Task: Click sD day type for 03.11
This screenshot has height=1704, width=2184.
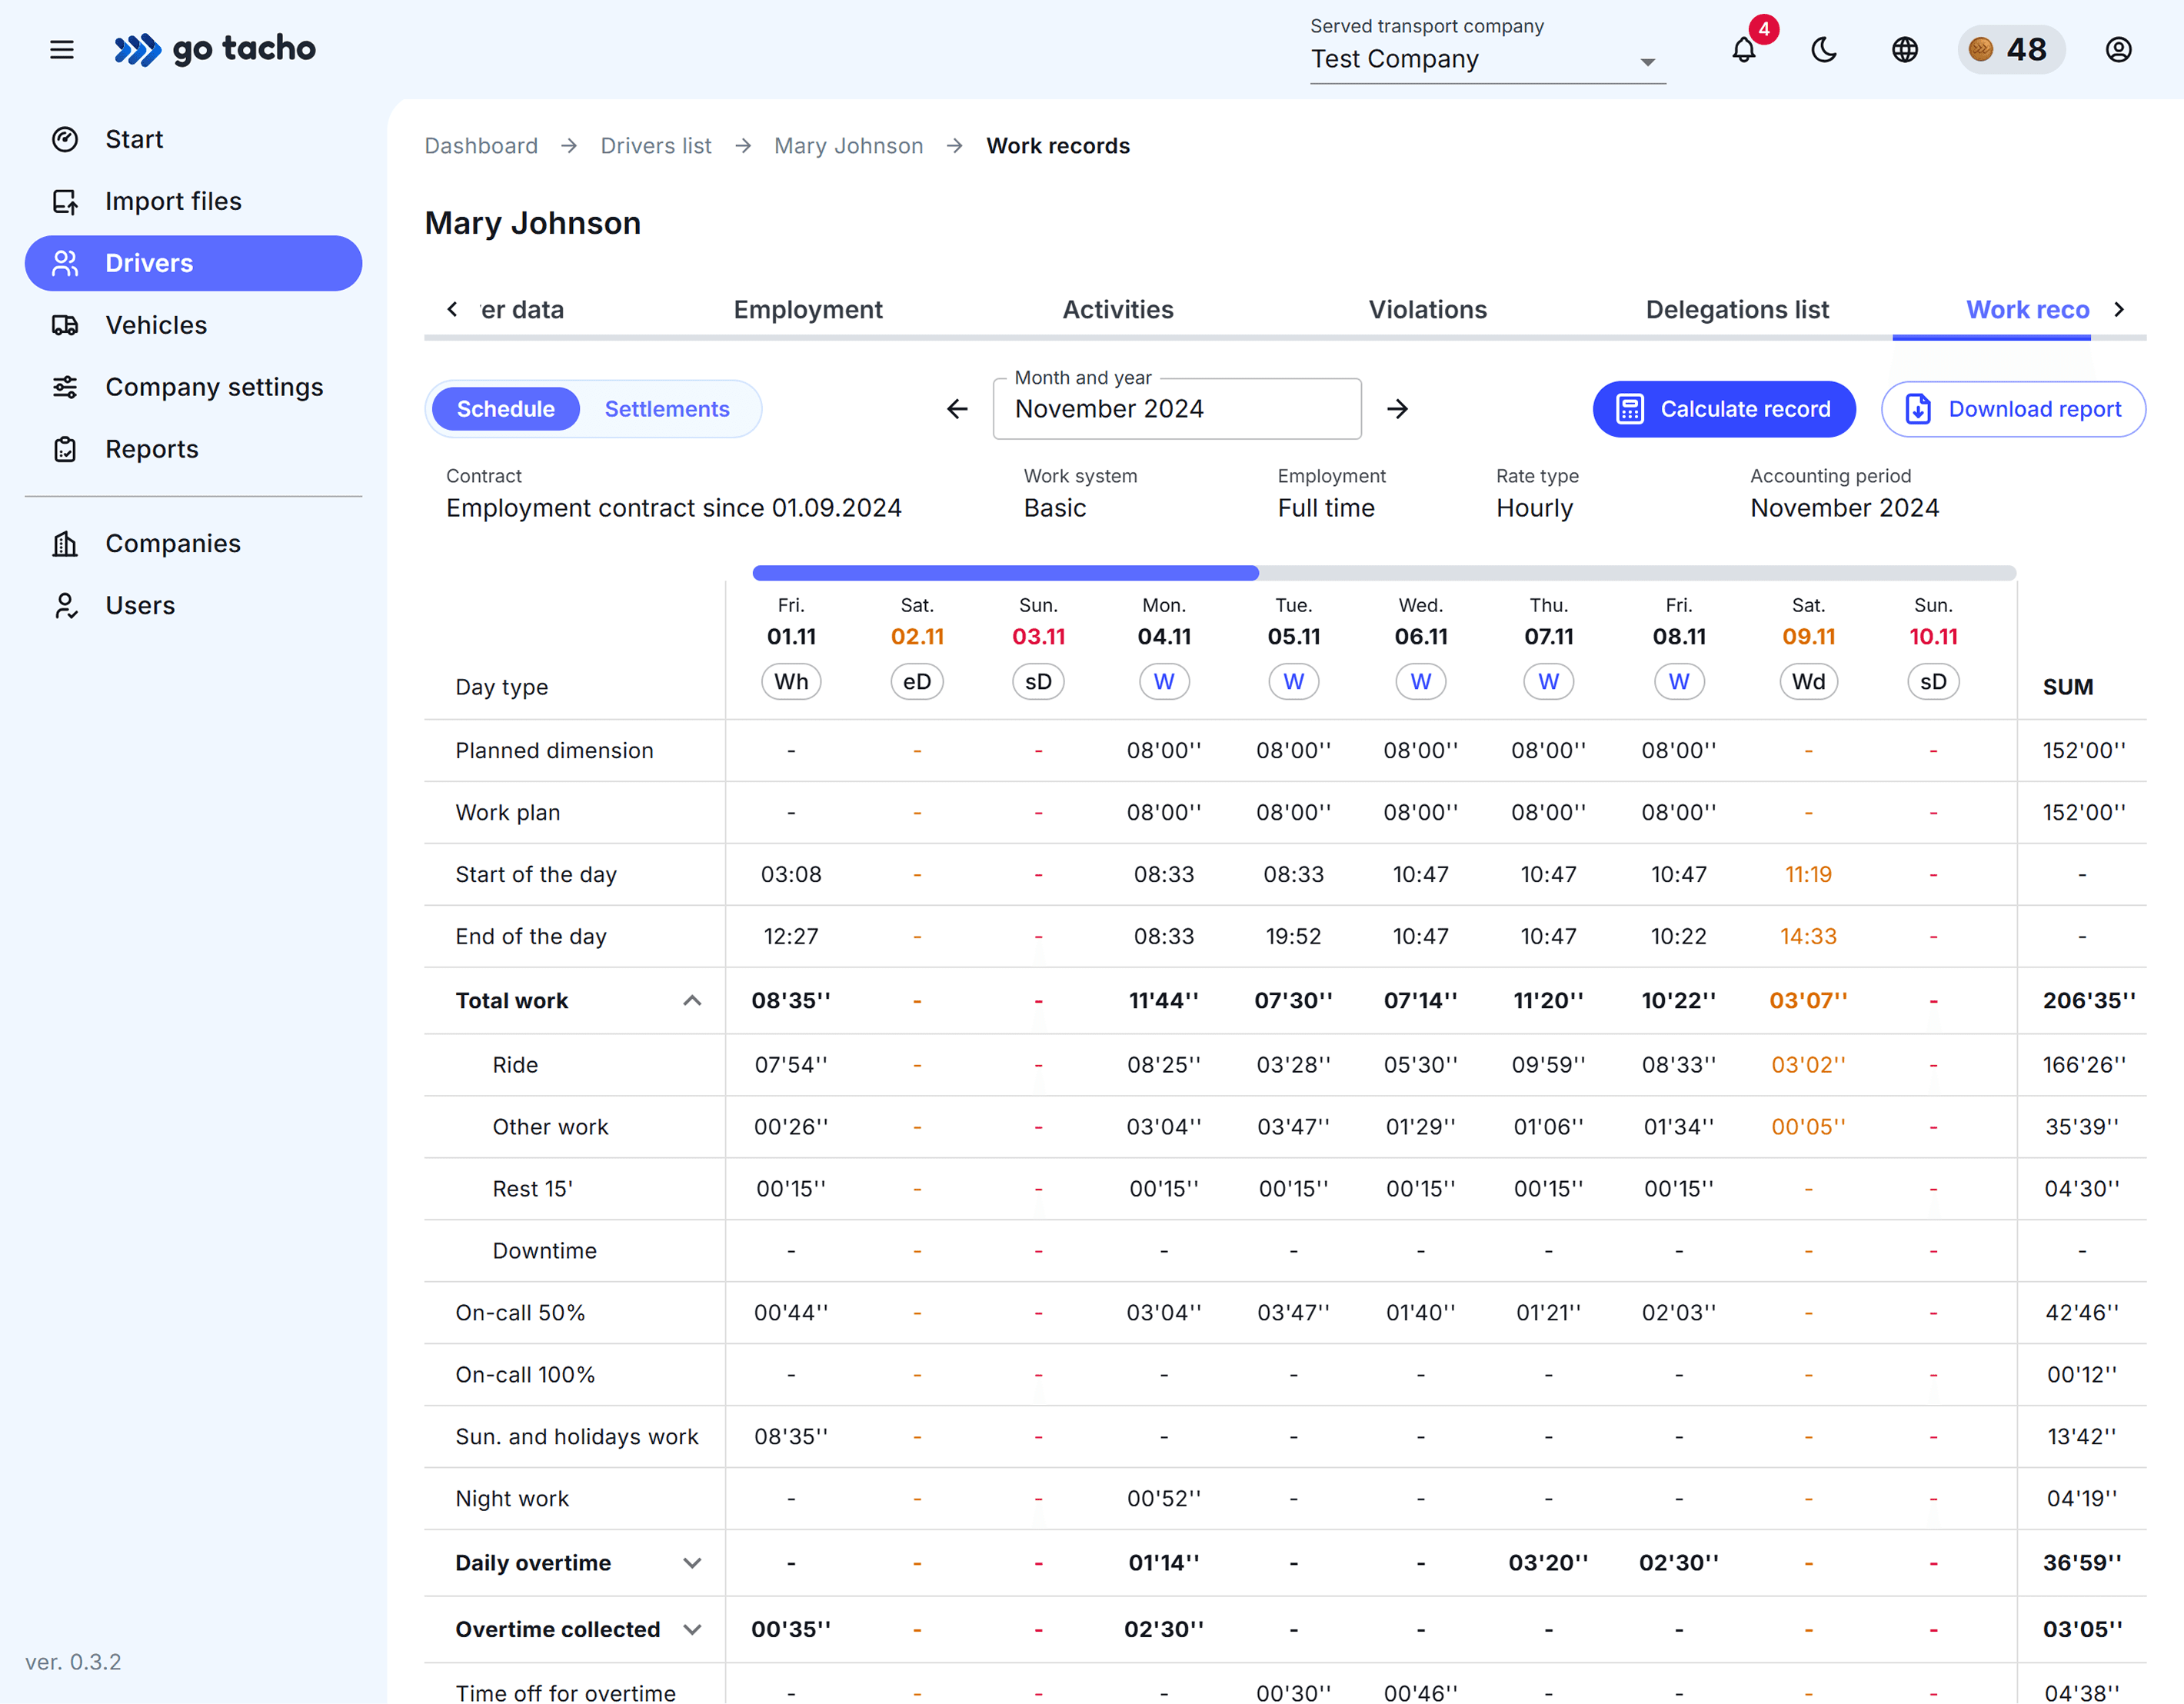Action: coord(1038,682)
